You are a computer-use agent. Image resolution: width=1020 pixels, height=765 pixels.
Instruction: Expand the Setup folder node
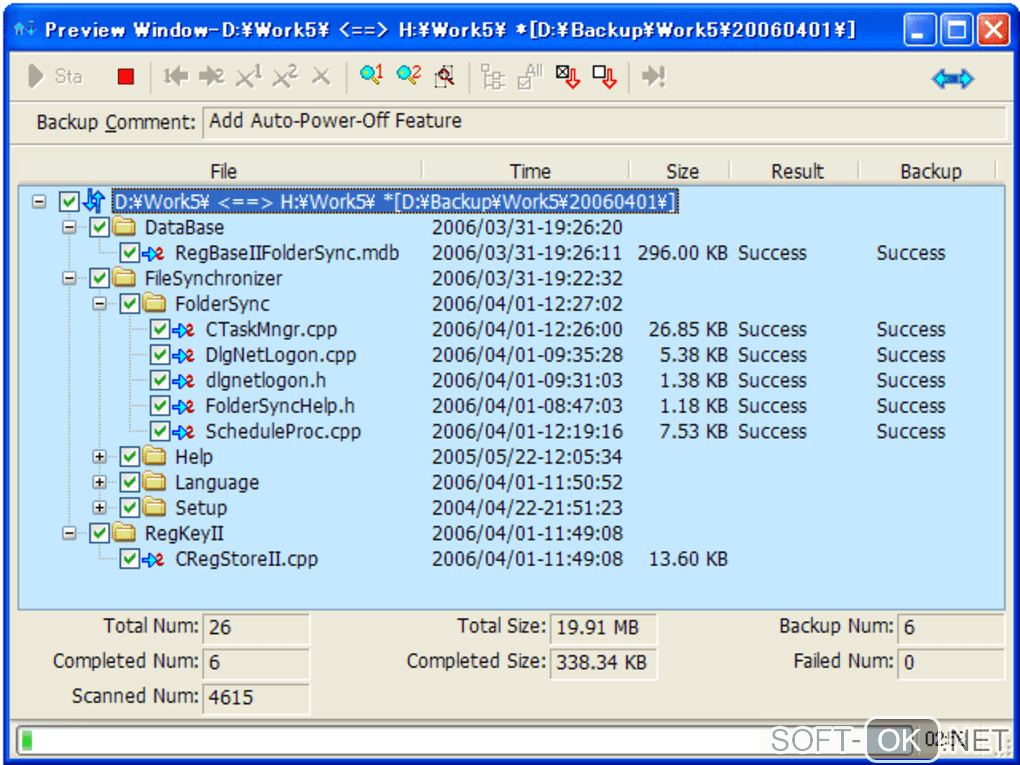click(x=100, y=507)
